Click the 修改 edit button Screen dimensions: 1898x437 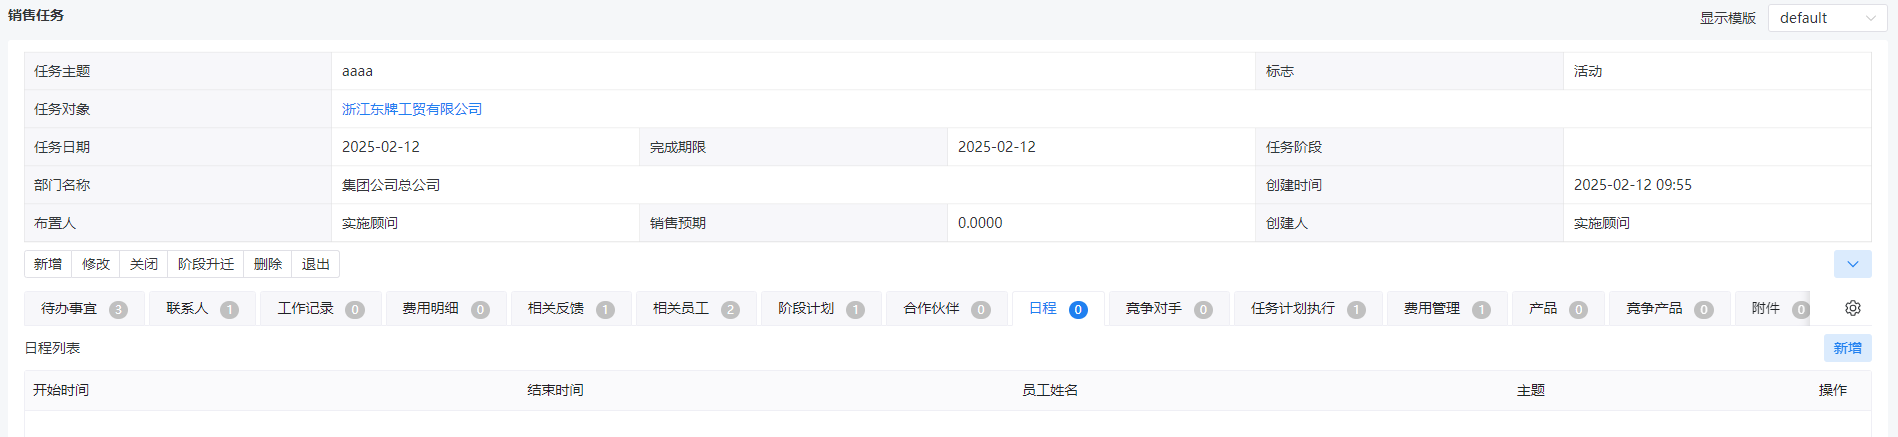tap(96, 264)
